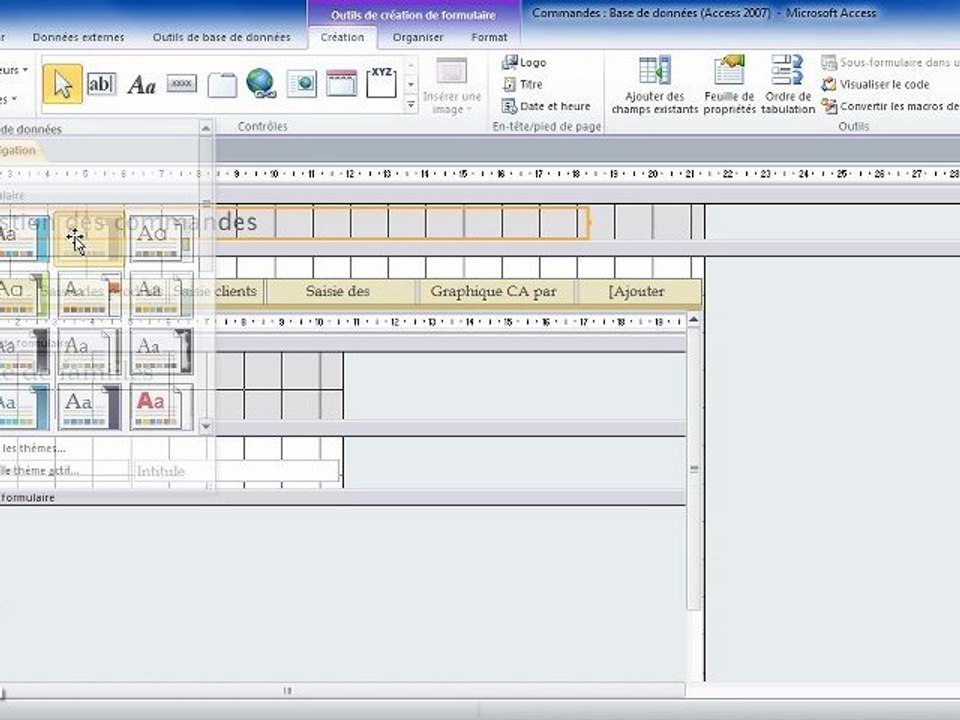Open the Données externes tab
This screenshot has height=720, width=960.
(78, 37)
